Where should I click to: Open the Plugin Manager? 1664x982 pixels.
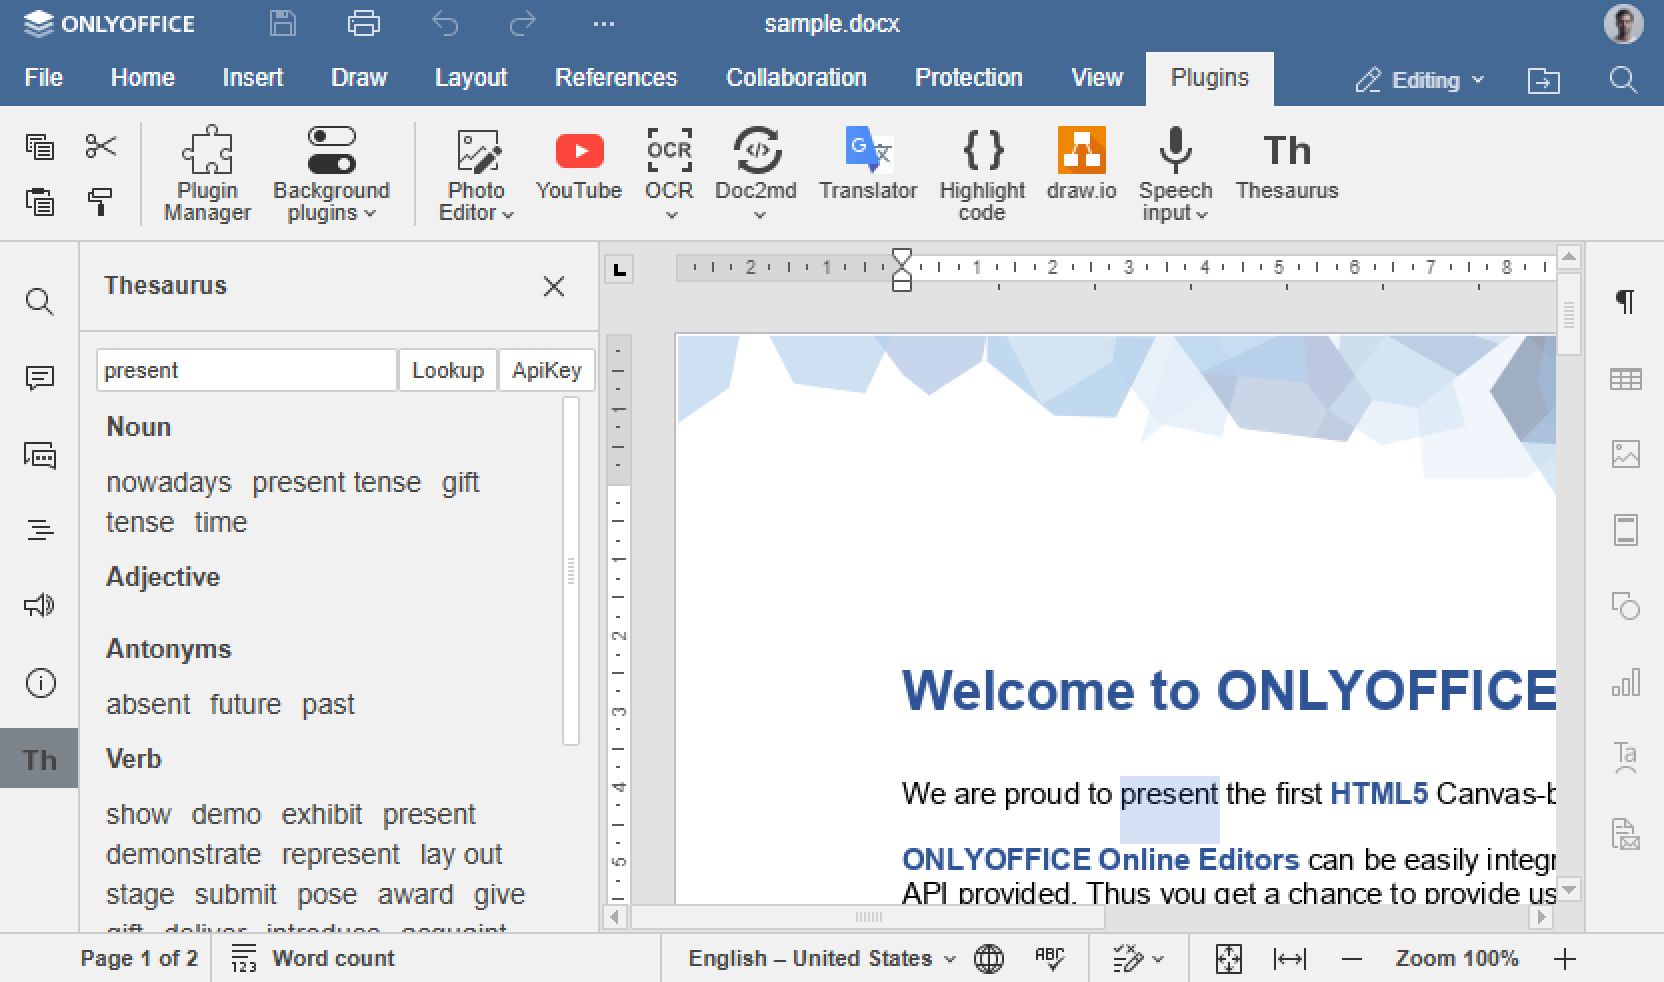[207, 173]
